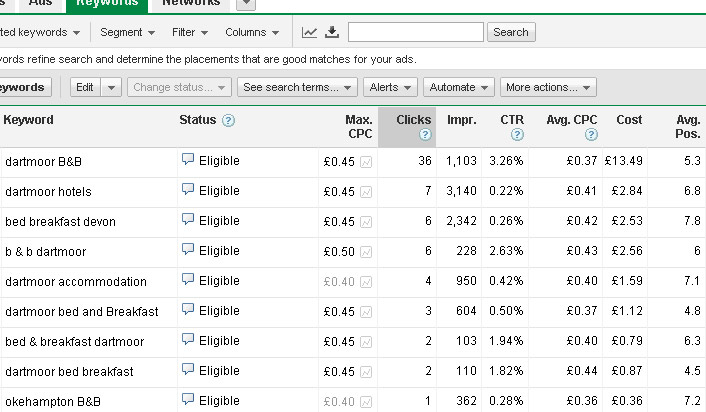Click the dartmoor accommodation keyword

(76, 282)
